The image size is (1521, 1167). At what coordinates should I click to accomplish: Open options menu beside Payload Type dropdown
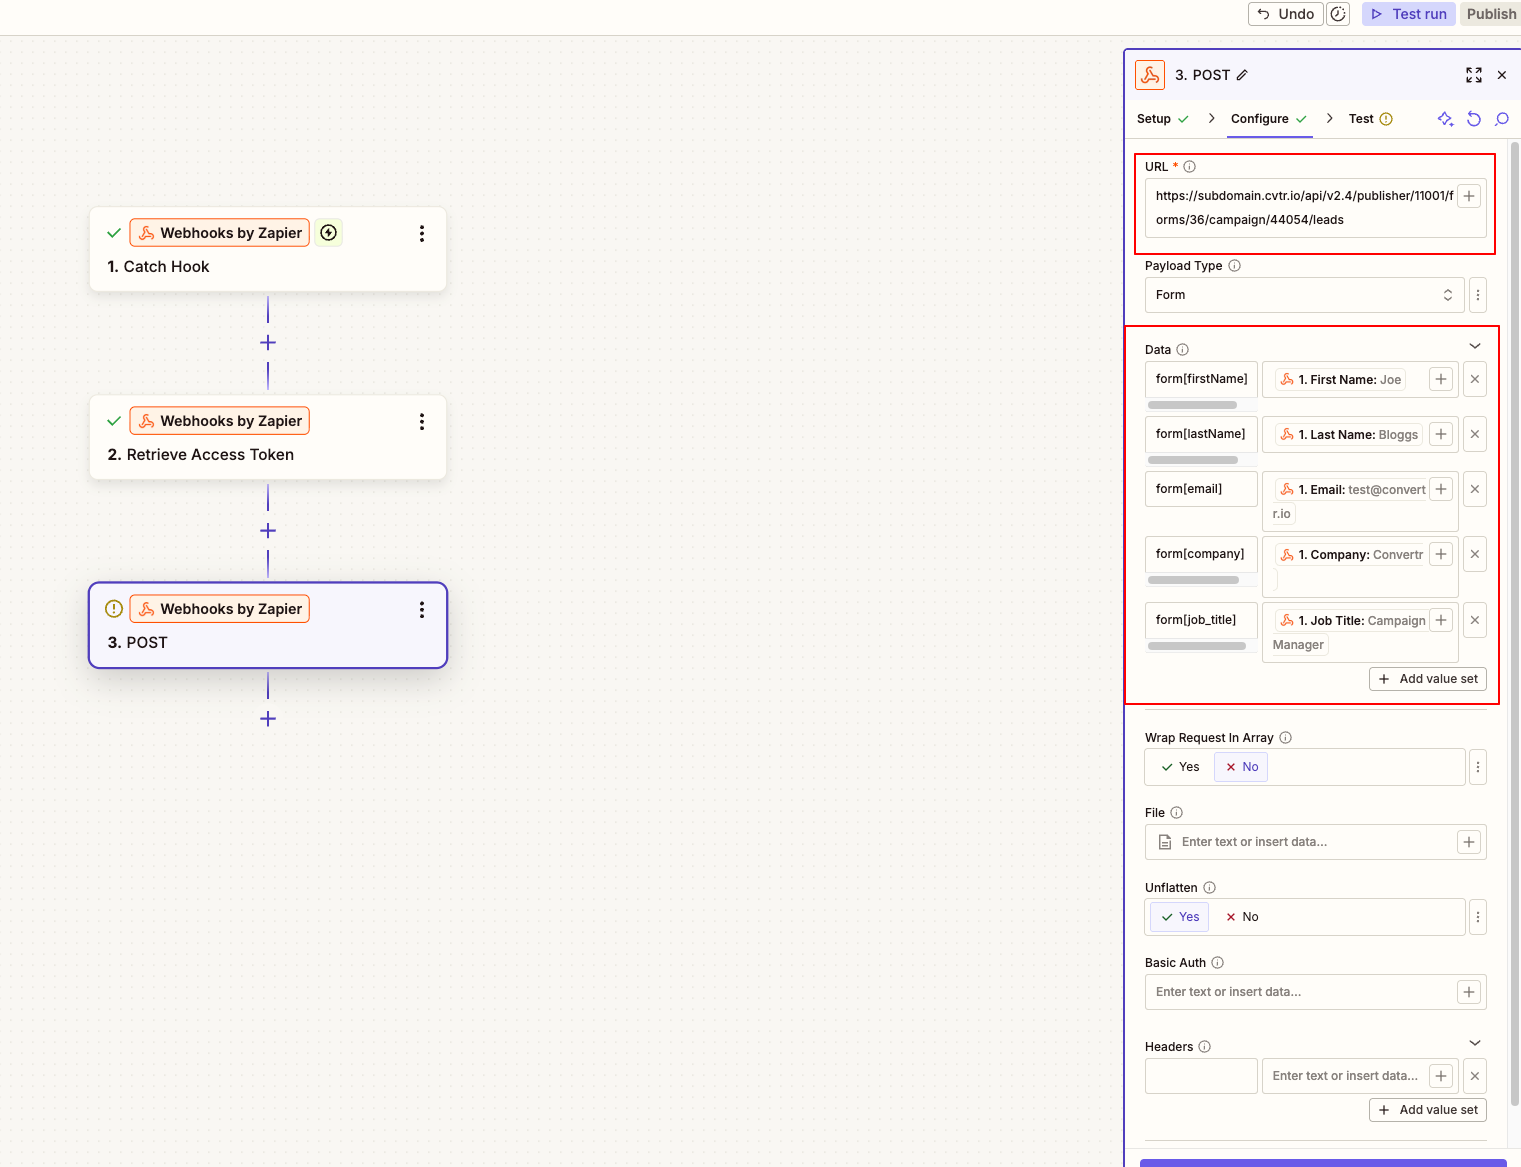pyautogui.click(x=1478, y=295)
